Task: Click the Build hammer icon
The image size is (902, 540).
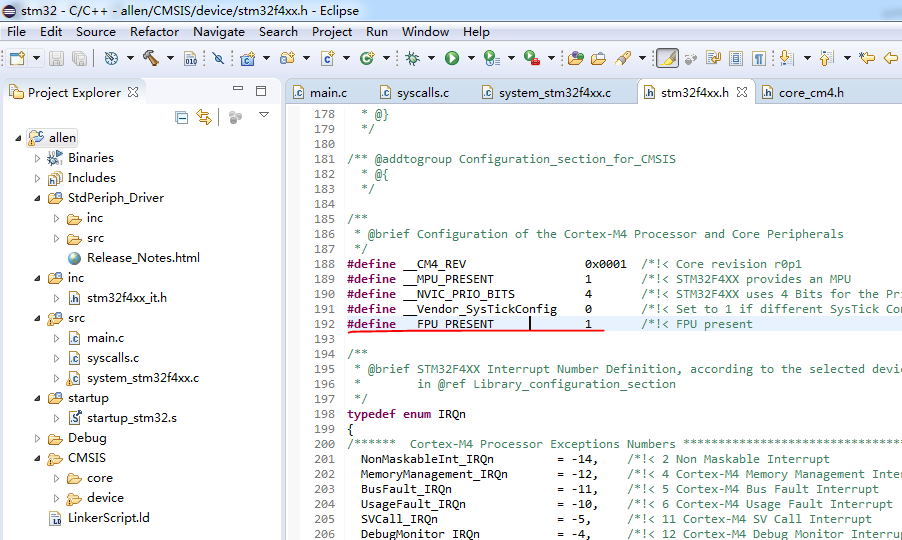Action: point(151,58)
